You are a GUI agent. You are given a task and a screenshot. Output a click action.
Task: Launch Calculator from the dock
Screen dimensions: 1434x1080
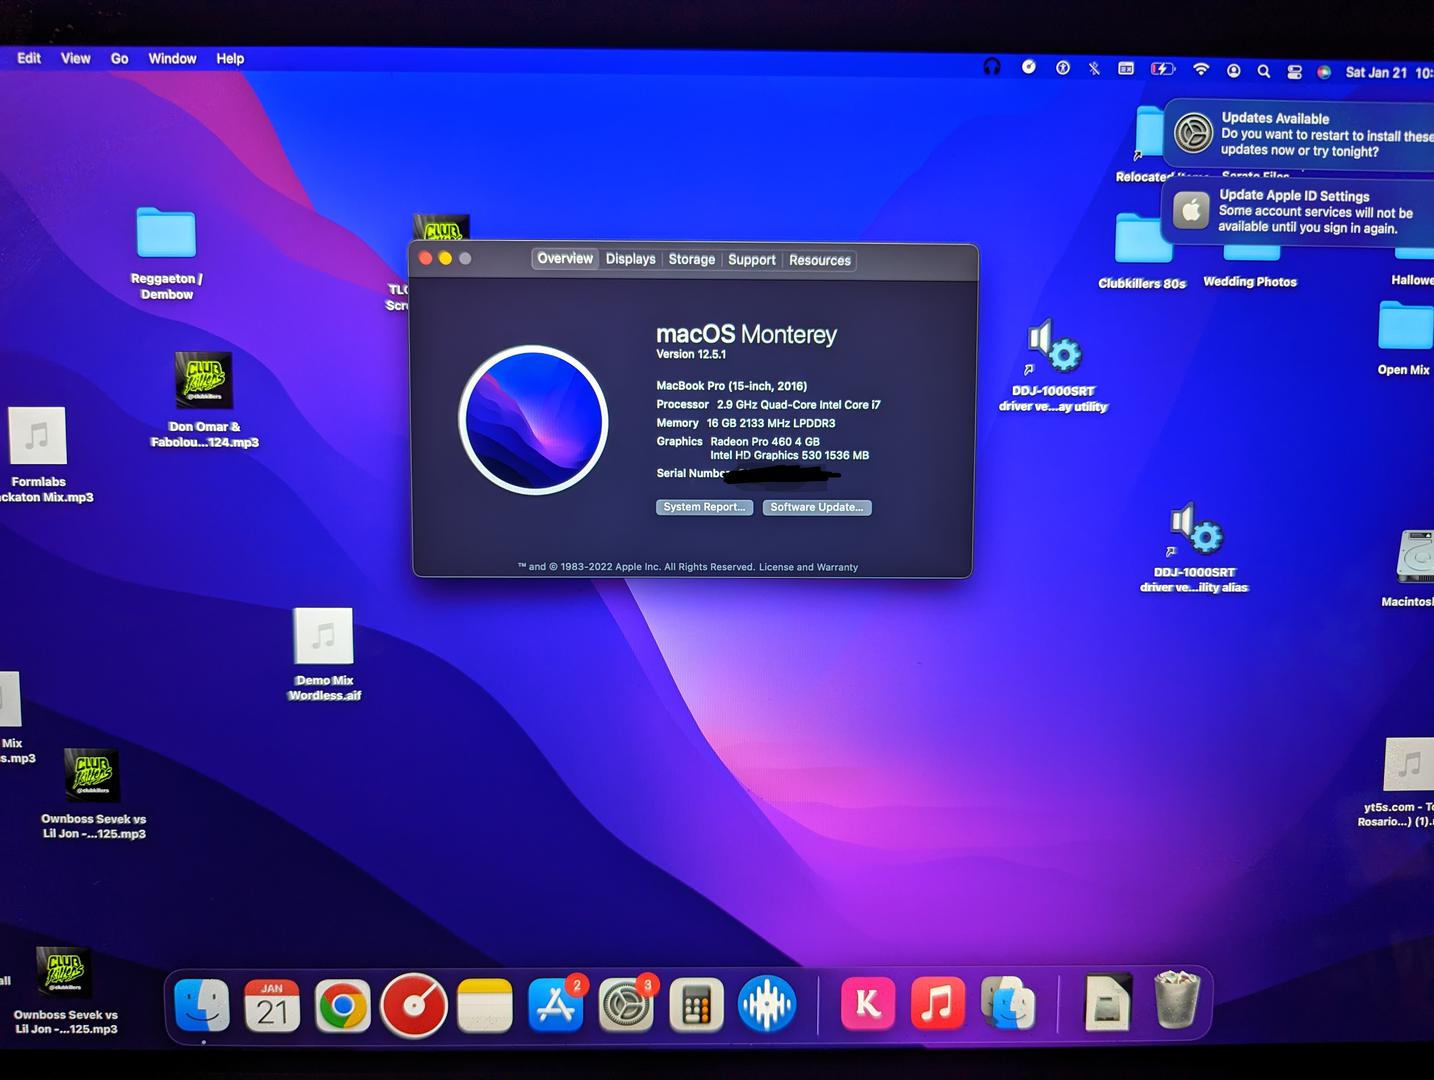[696, 1005]
